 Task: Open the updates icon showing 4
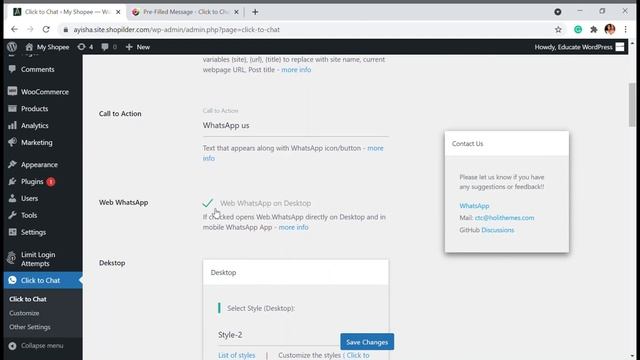(x=85, y=47)
